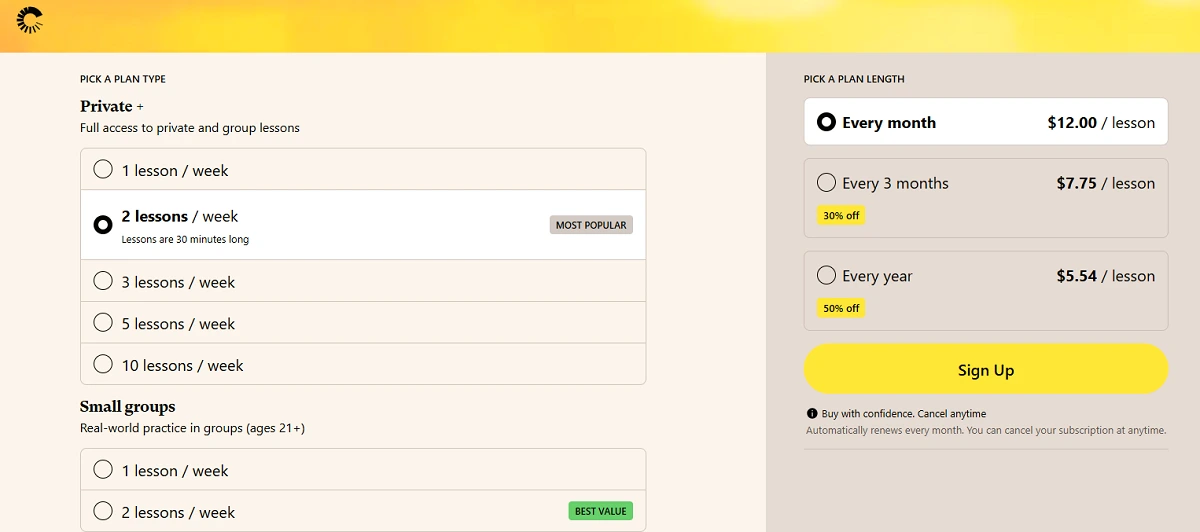The image size is (1200, 532).
Task: Pick the Every year plan length
Action: click(x=826, y=275)
